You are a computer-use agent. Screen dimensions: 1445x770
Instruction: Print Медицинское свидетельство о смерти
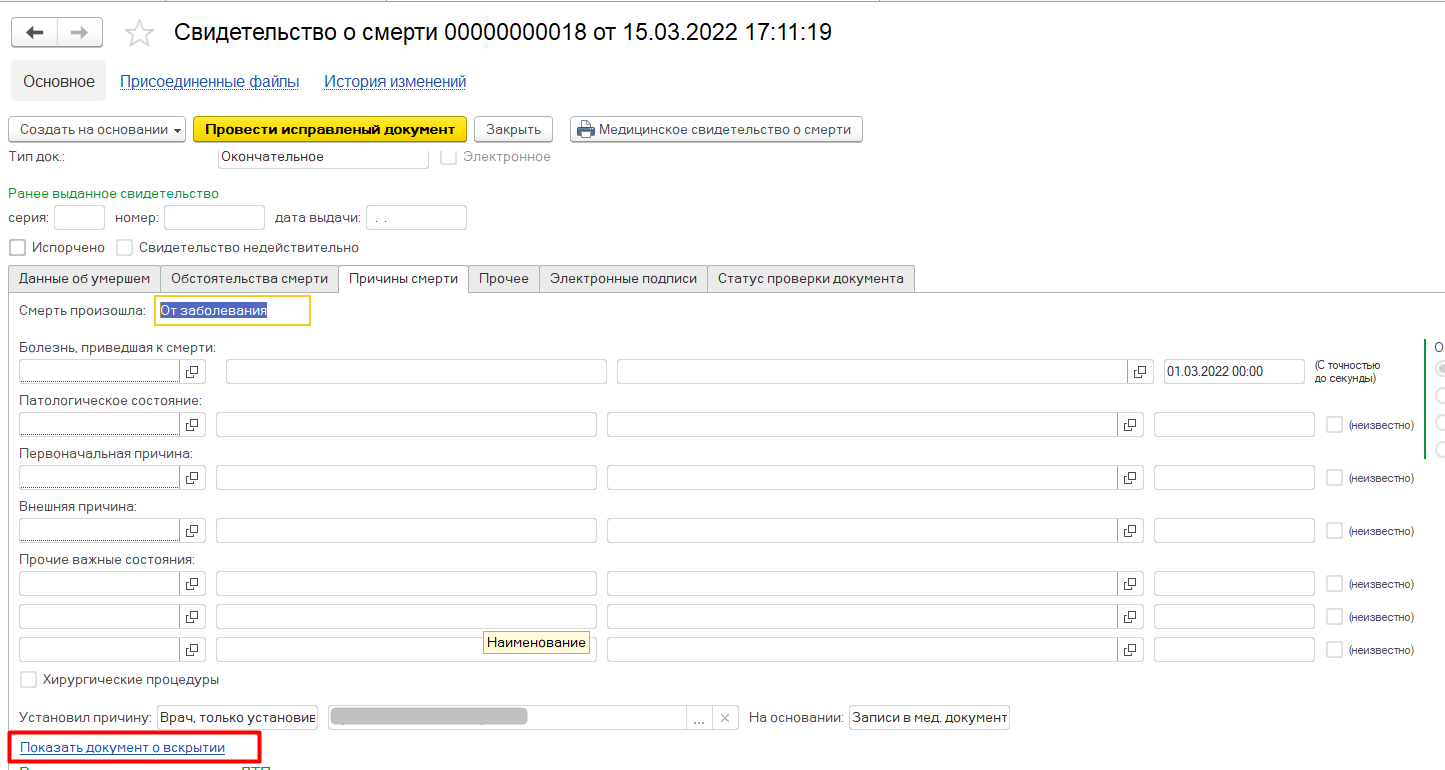pyautogui.click(x=716, y=129)
